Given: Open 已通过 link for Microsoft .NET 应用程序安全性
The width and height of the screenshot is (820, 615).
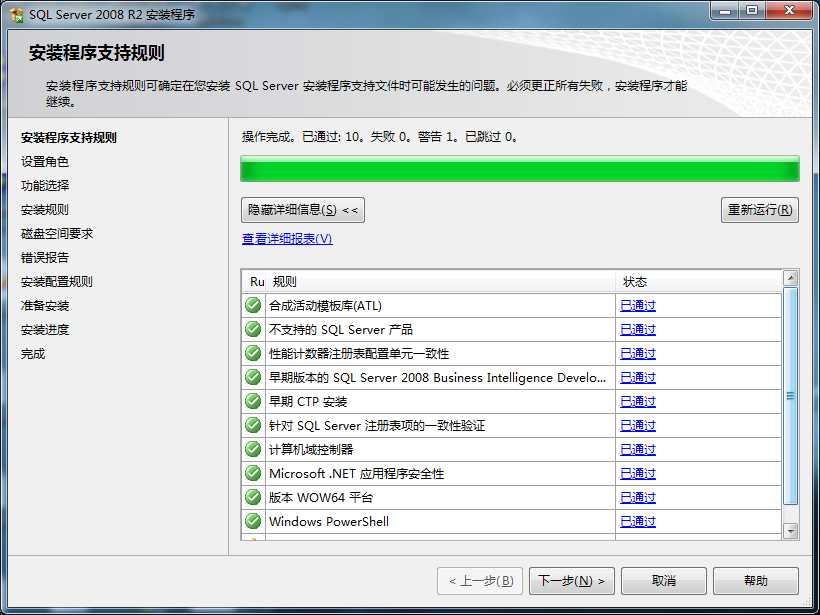Looking at the screenshot, I should tap(637, 474).
